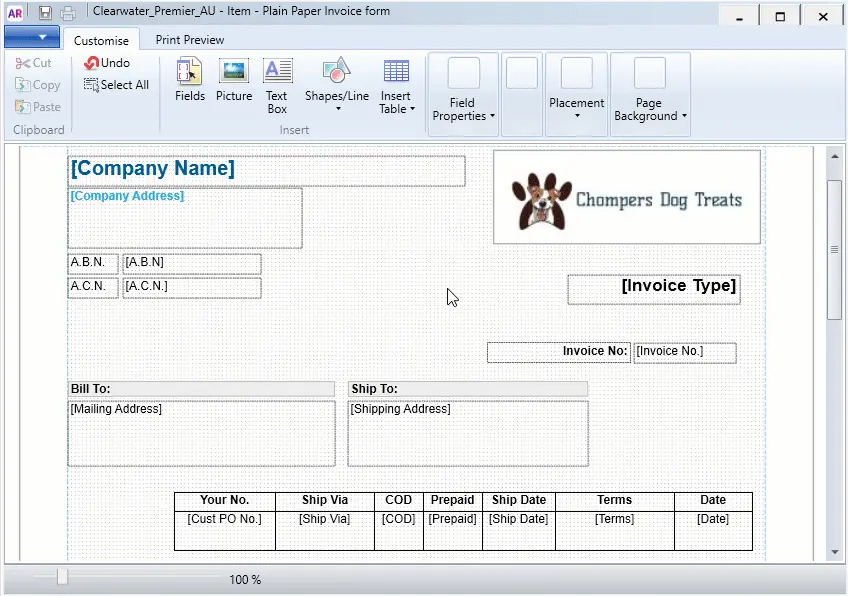Open the Page Background dropdown

pyautogui.click(x=650, y=93)
